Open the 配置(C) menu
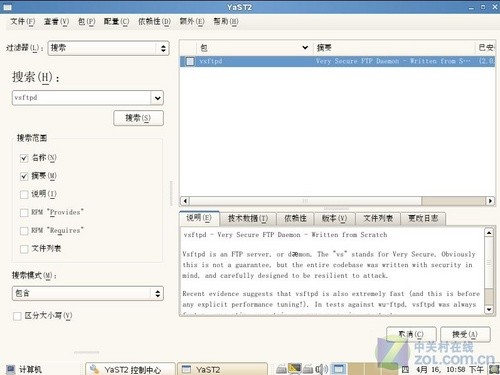500x375 pixels. [116, 22]
